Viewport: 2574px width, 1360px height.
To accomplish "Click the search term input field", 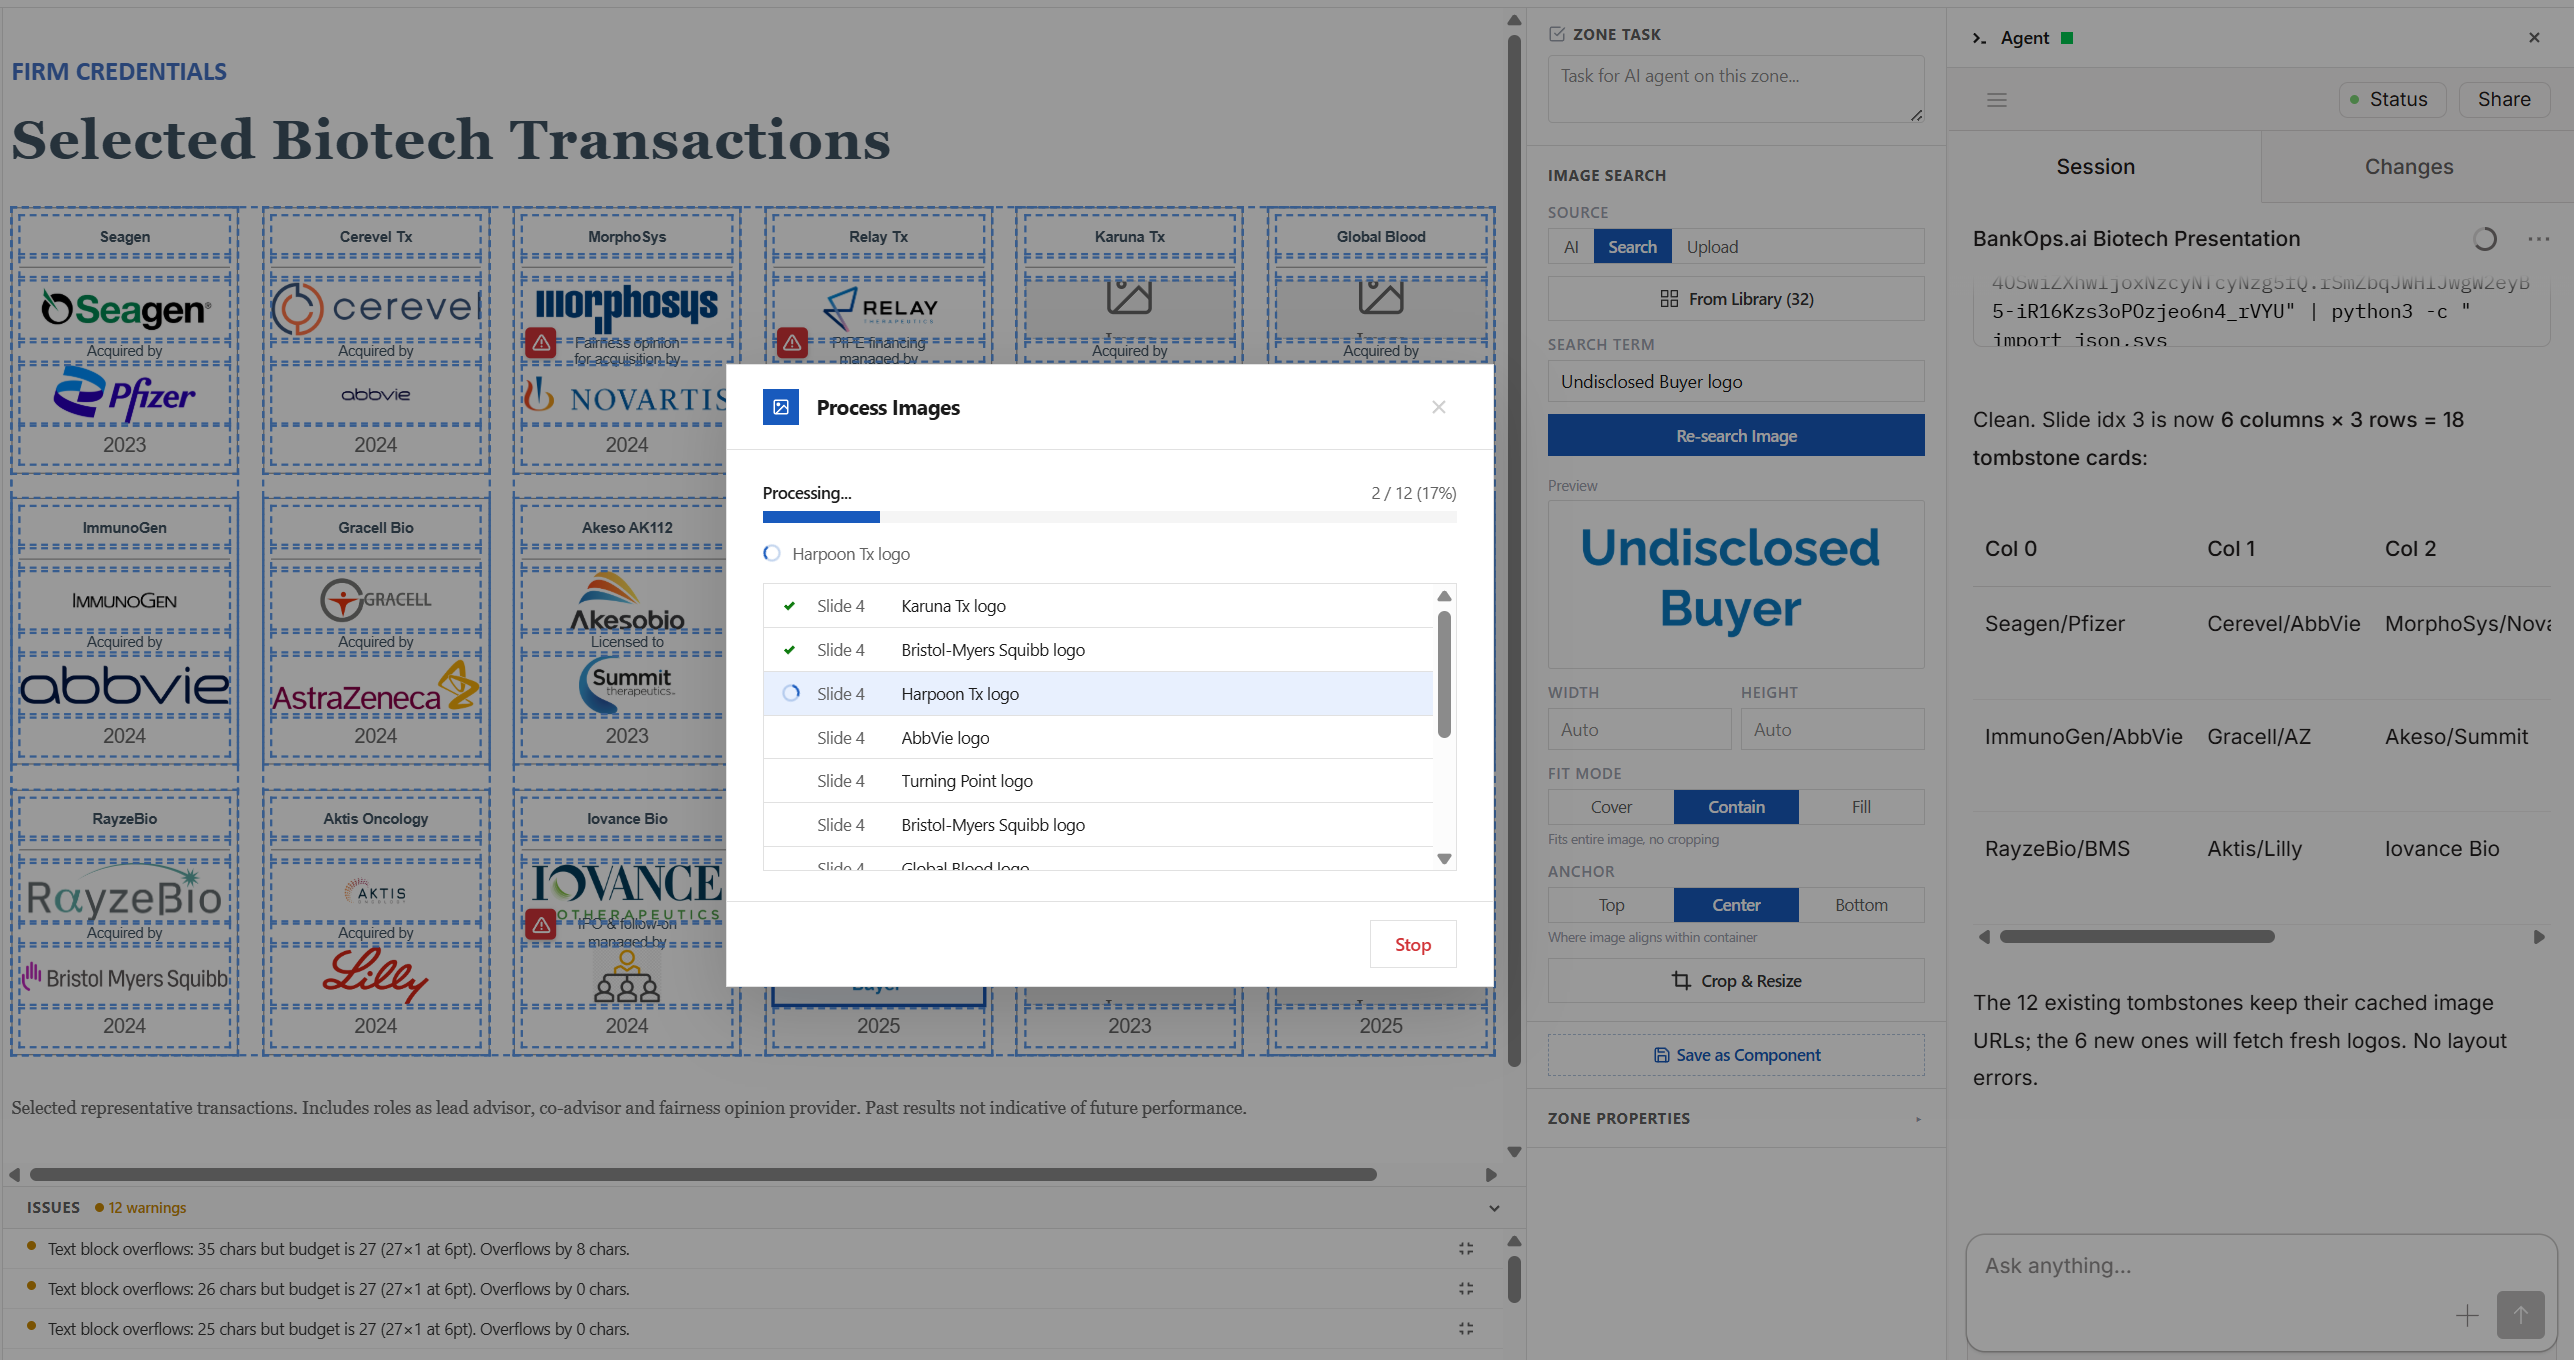I will tap(1735, 382).
